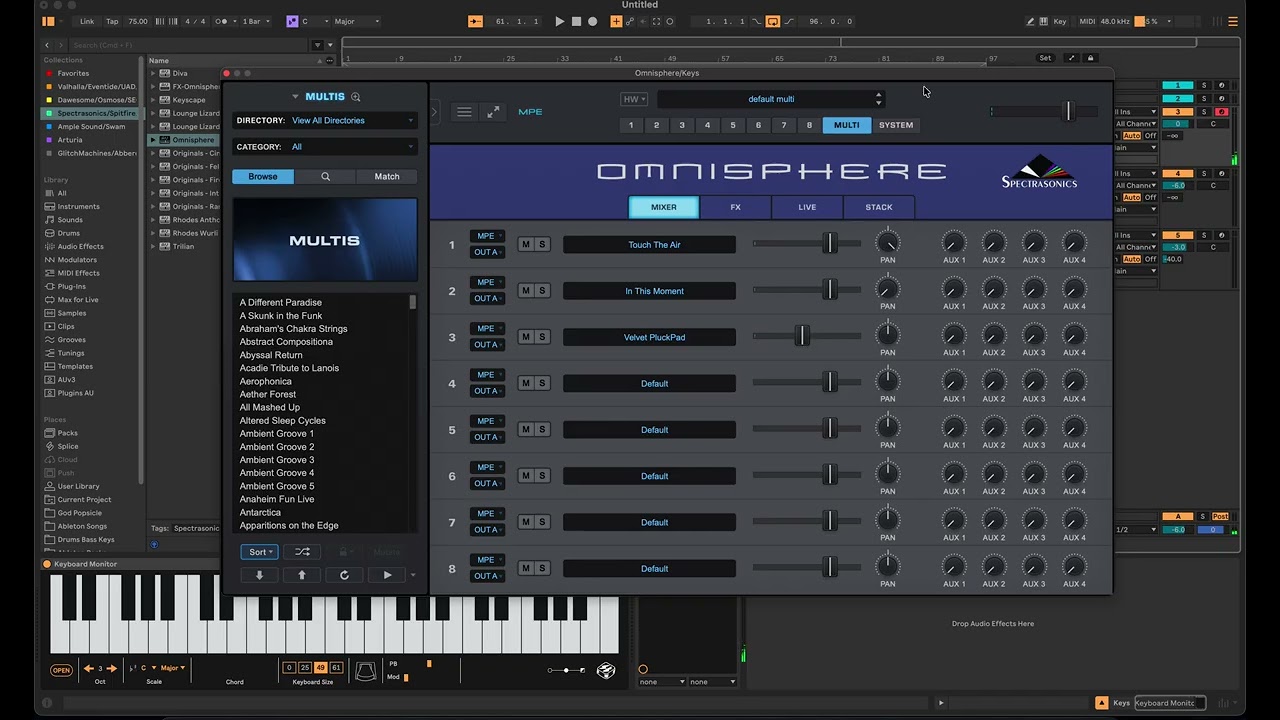Adjust part 2 AUX 3 knob
Viewport: 1280px width, 720px height.
click(1034, 289)
